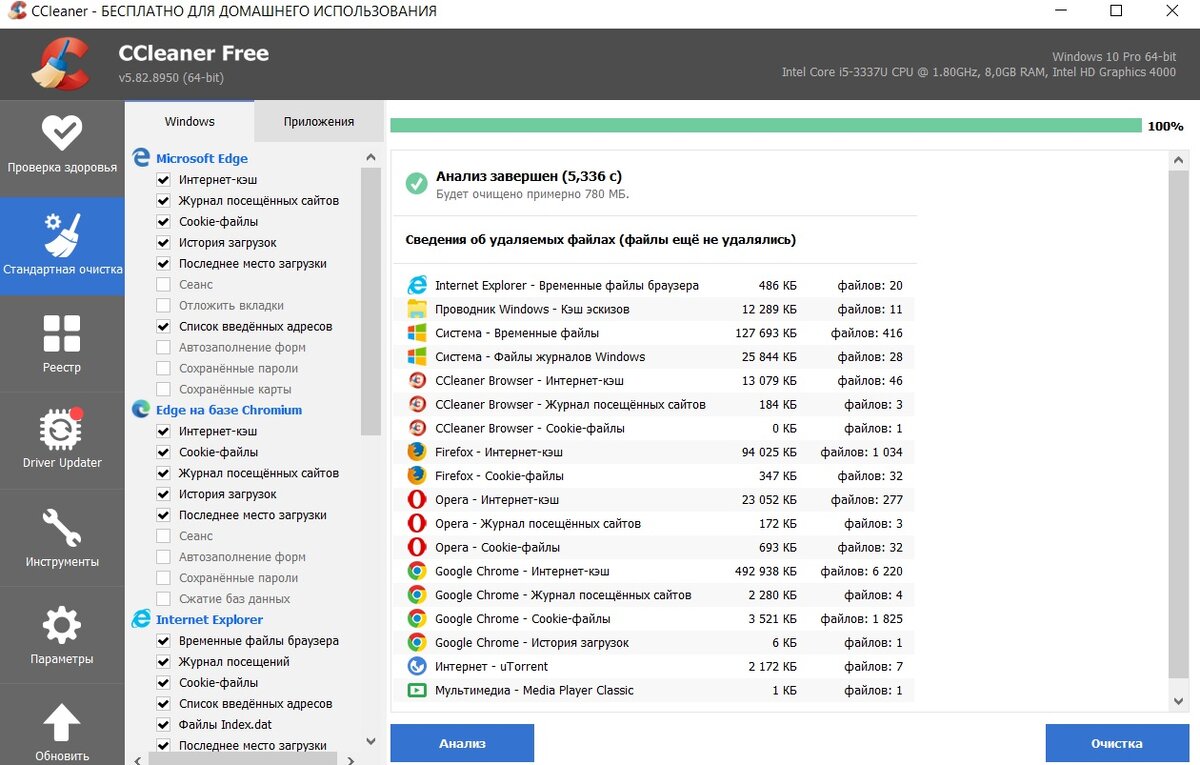This screenshot has width=1200, height=765.
Task: Click Windows icon beside Файлы журналов Windows
Action: pyautogui.click(x=417, y=357)
